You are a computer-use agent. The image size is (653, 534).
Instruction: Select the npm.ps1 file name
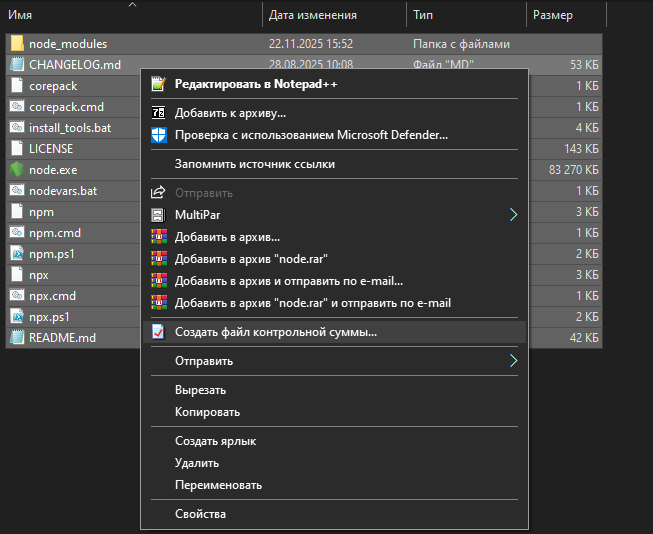tap(52, 254)
